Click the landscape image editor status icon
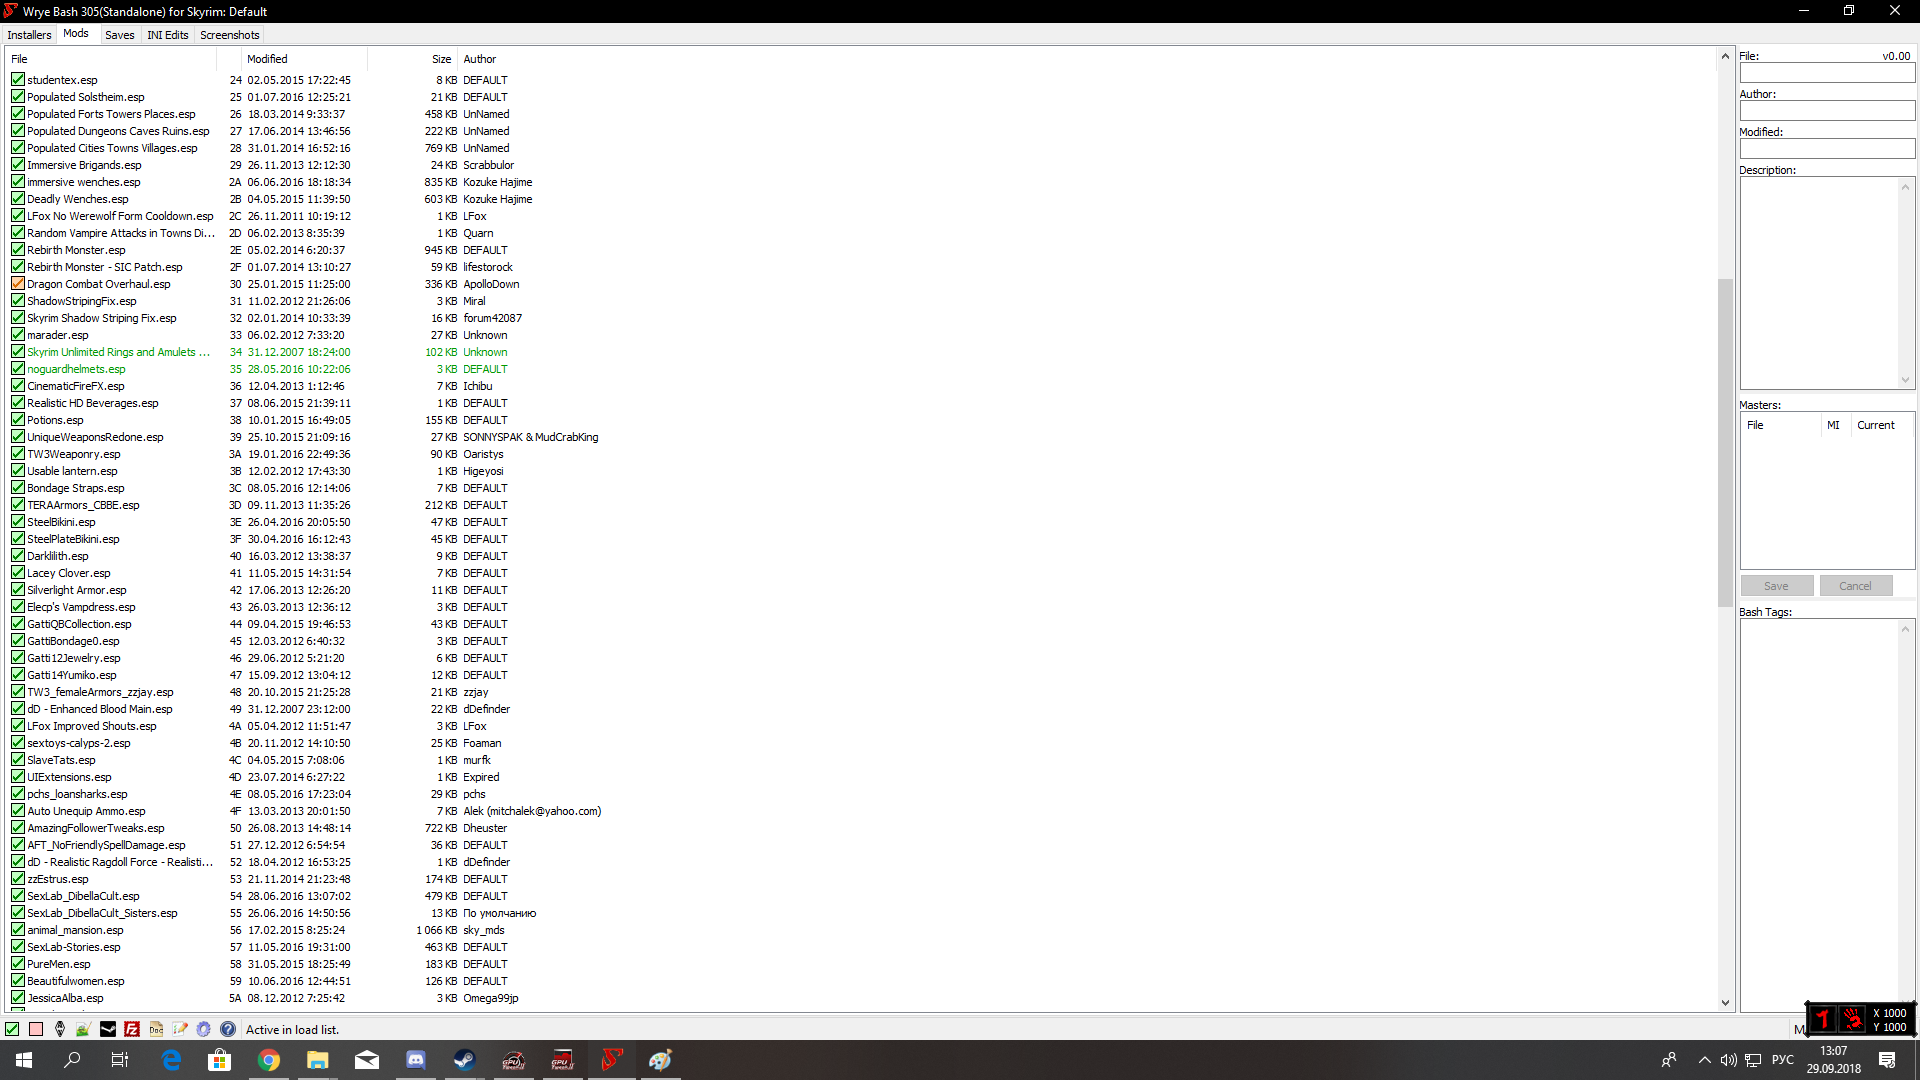 (83, 1029)
